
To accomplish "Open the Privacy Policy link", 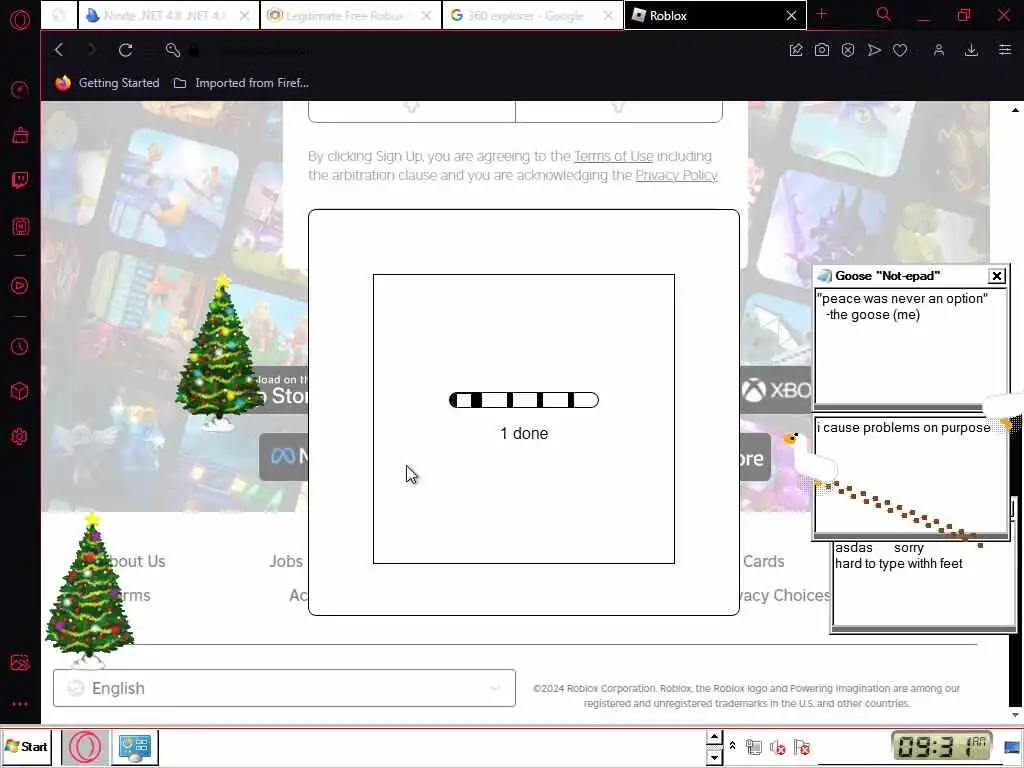I will (677, 175).
